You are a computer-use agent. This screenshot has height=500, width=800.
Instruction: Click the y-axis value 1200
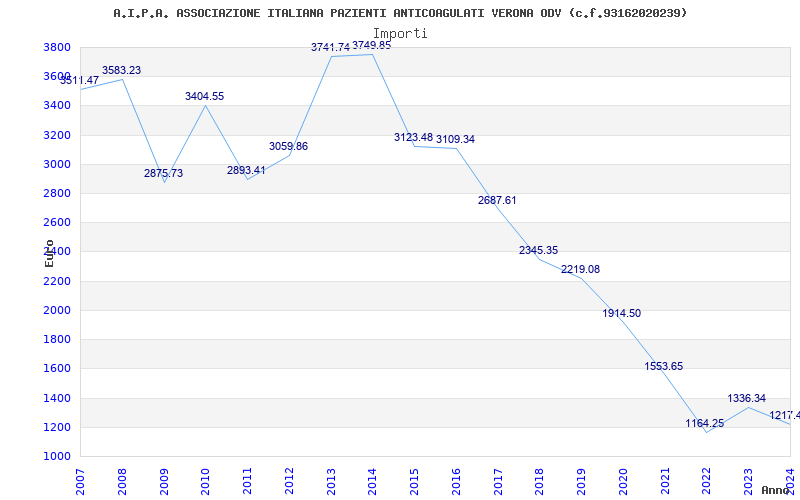58,427
